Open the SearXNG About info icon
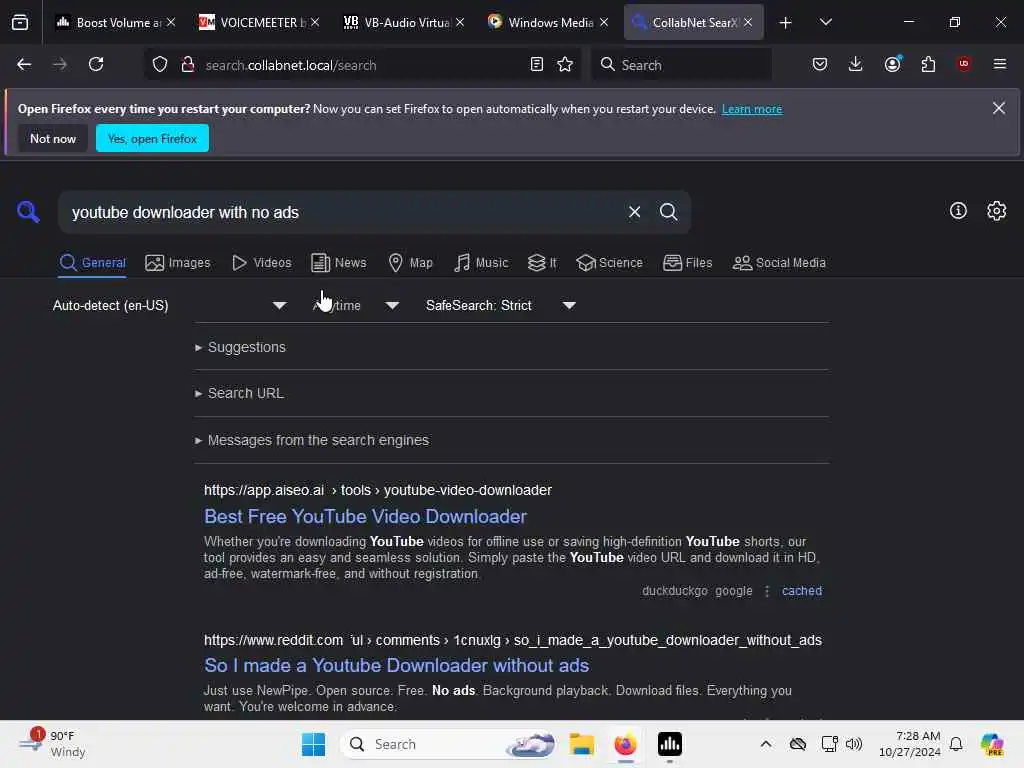This screenshot has height=768, width=1024. [x=958, y=210]
